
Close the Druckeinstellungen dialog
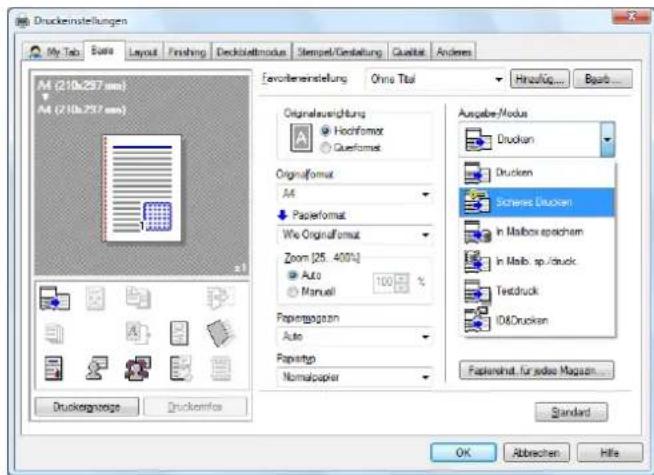[631, 17]
